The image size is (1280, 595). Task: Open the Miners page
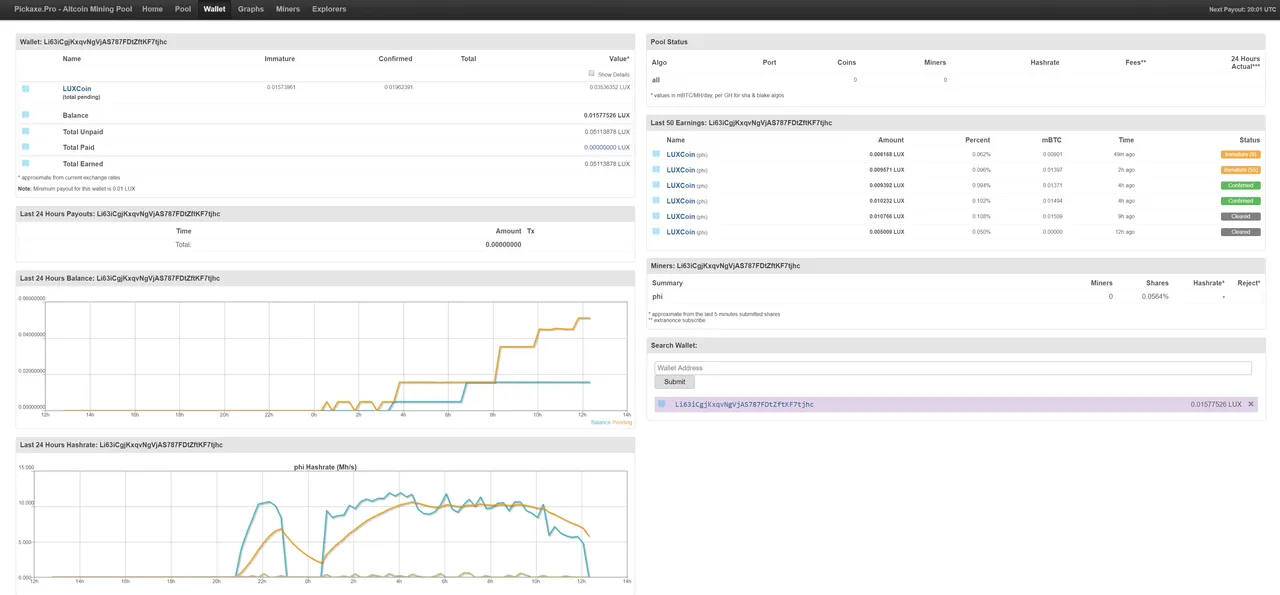click(288, 9)
